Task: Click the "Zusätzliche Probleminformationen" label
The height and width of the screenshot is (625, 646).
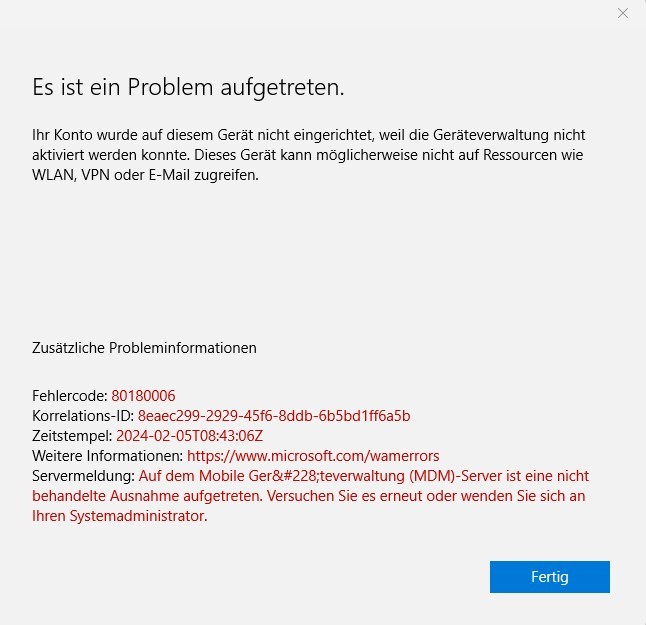Action: [144, 348]
